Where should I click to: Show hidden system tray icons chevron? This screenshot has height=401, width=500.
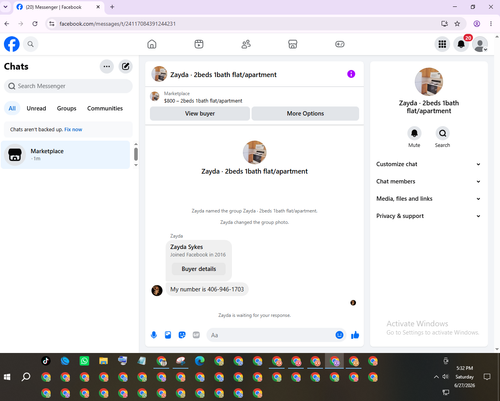coord(436,377)
